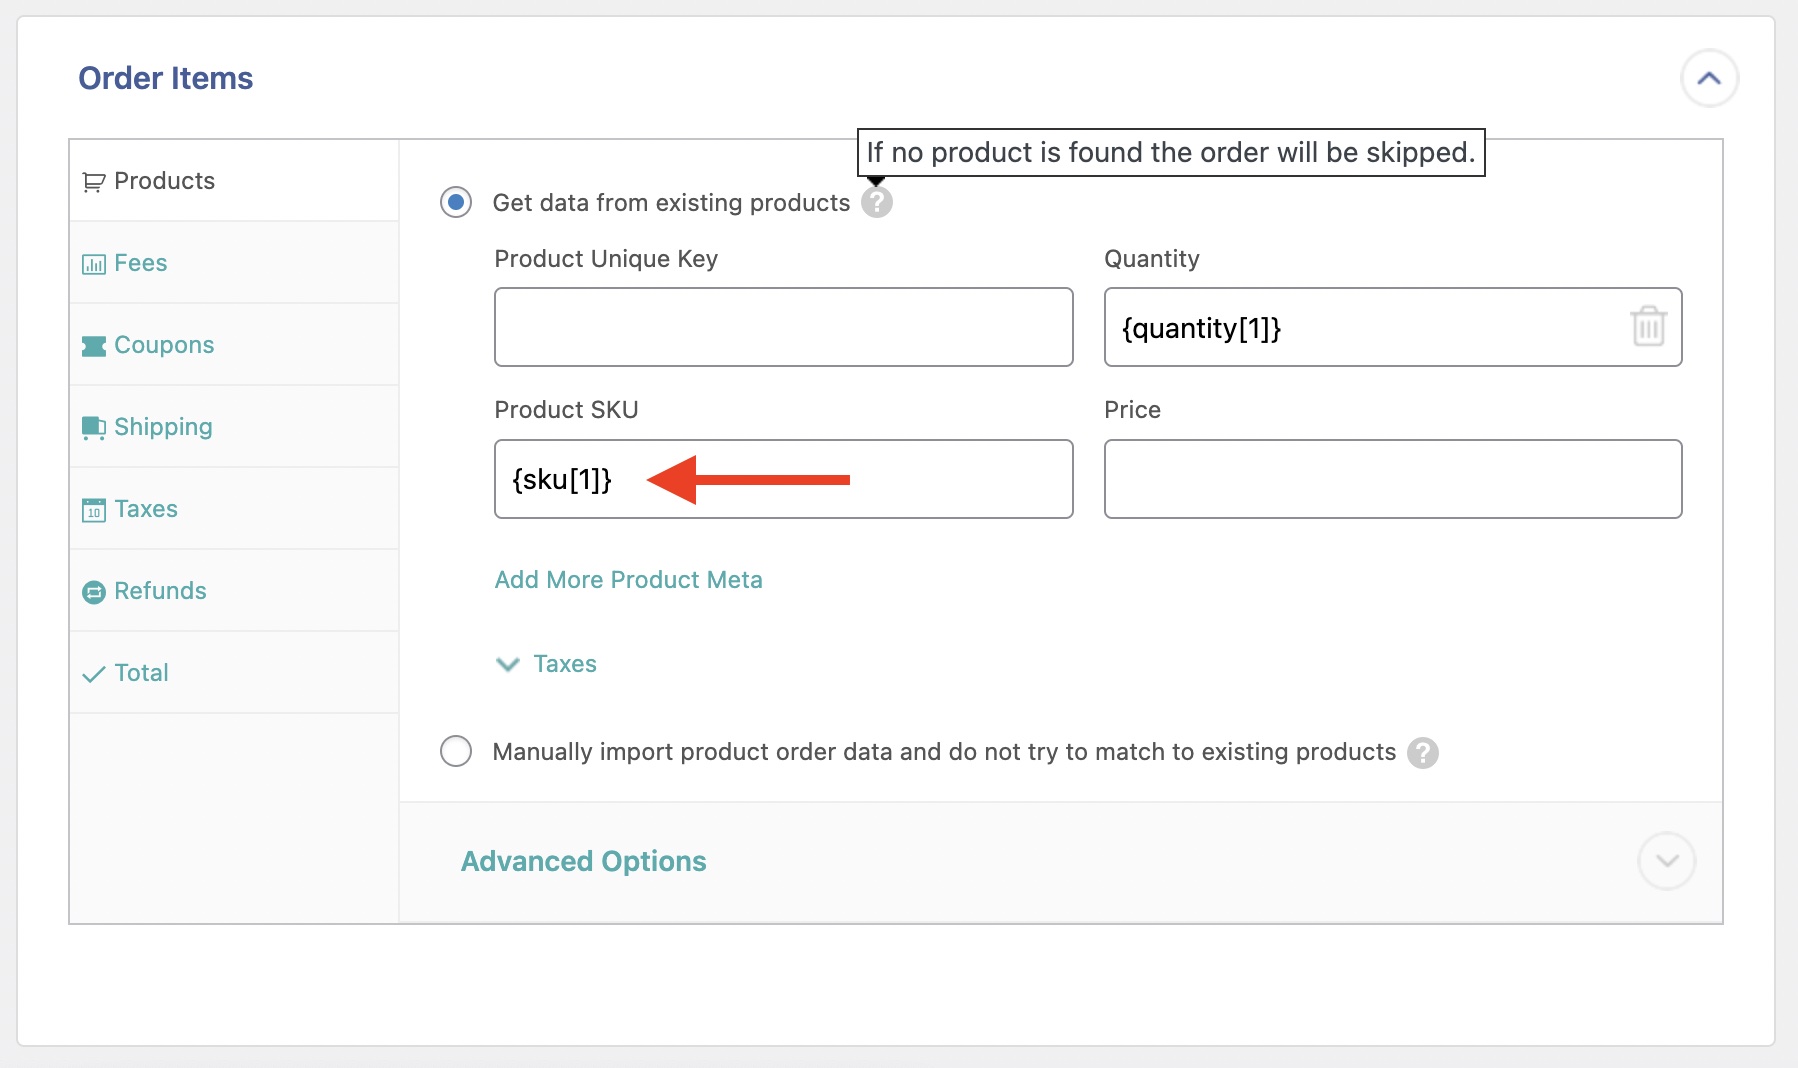The height and width of the screenshot is (1068, 1798).
Task: Click the Total checkmark icon
Action: 93,674
